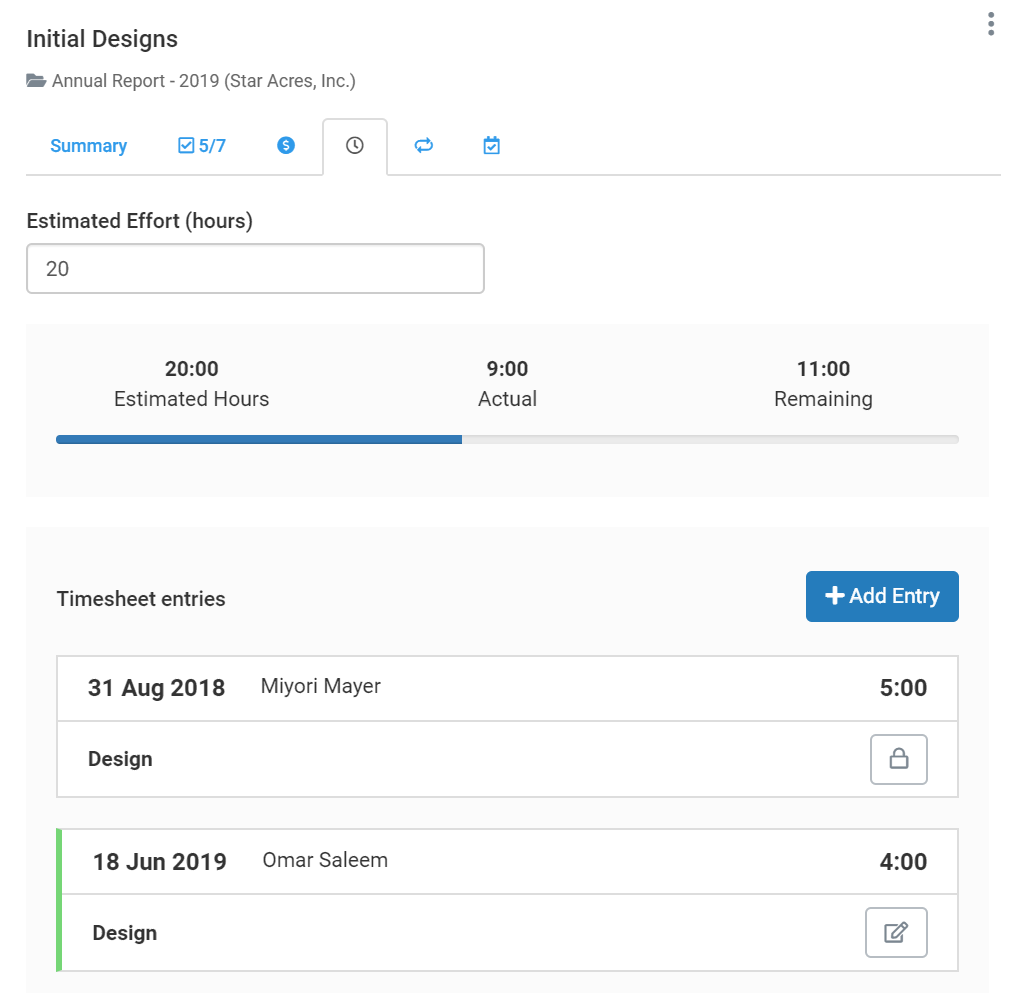This screenshot has width=1012, height=993.
Task: Click the 5:00 duration value
Action: pos(903,688)
